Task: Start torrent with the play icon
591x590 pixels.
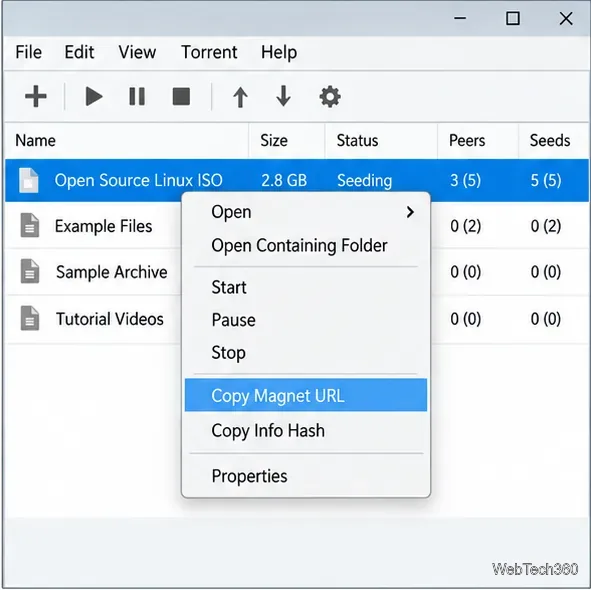Action: 93,96
